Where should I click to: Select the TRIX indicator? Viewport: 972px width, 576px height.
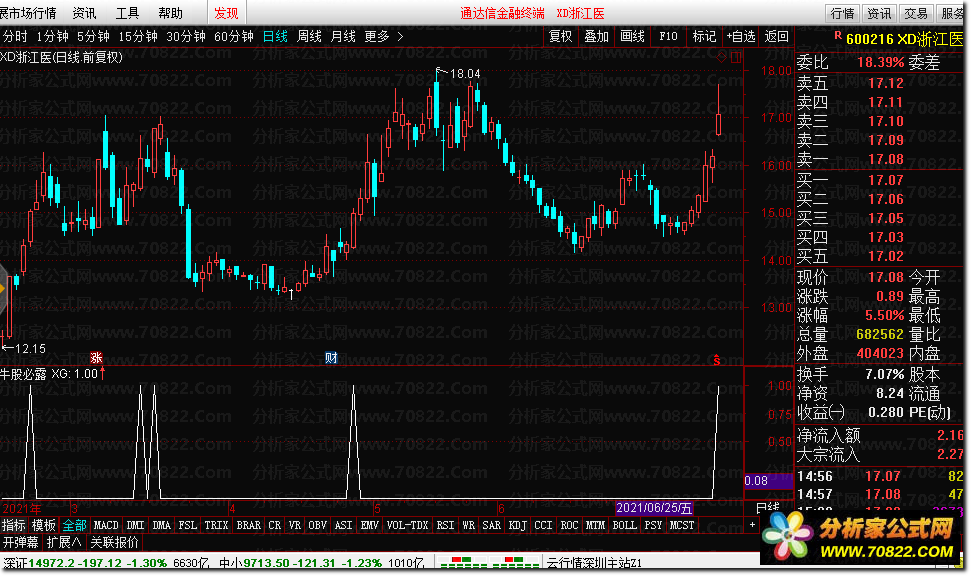click(216, 525)
